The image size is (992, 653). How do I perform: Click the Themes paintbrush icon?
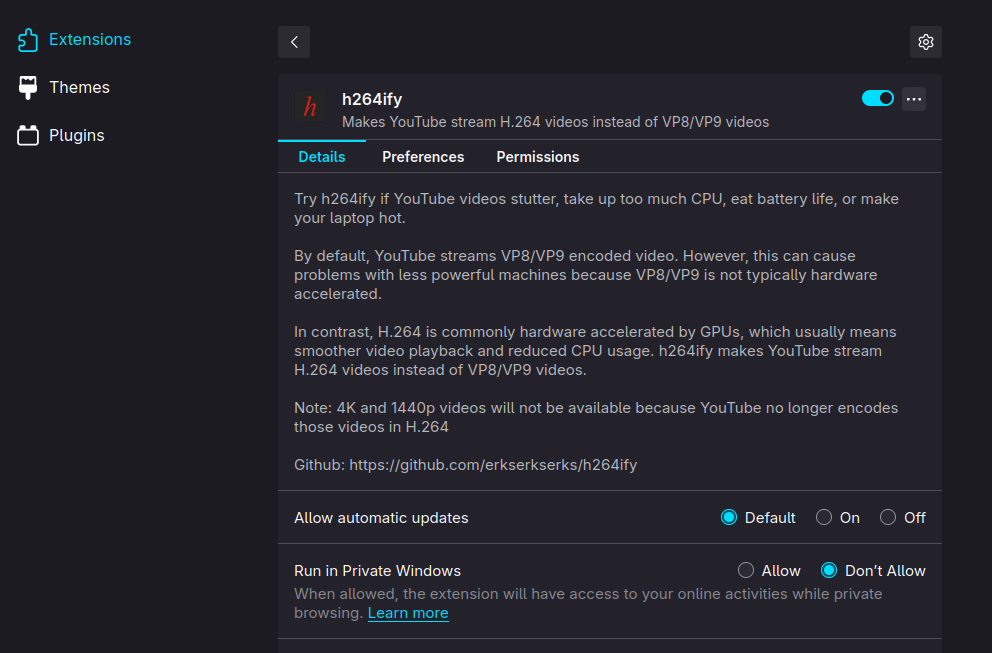(28, 87)
